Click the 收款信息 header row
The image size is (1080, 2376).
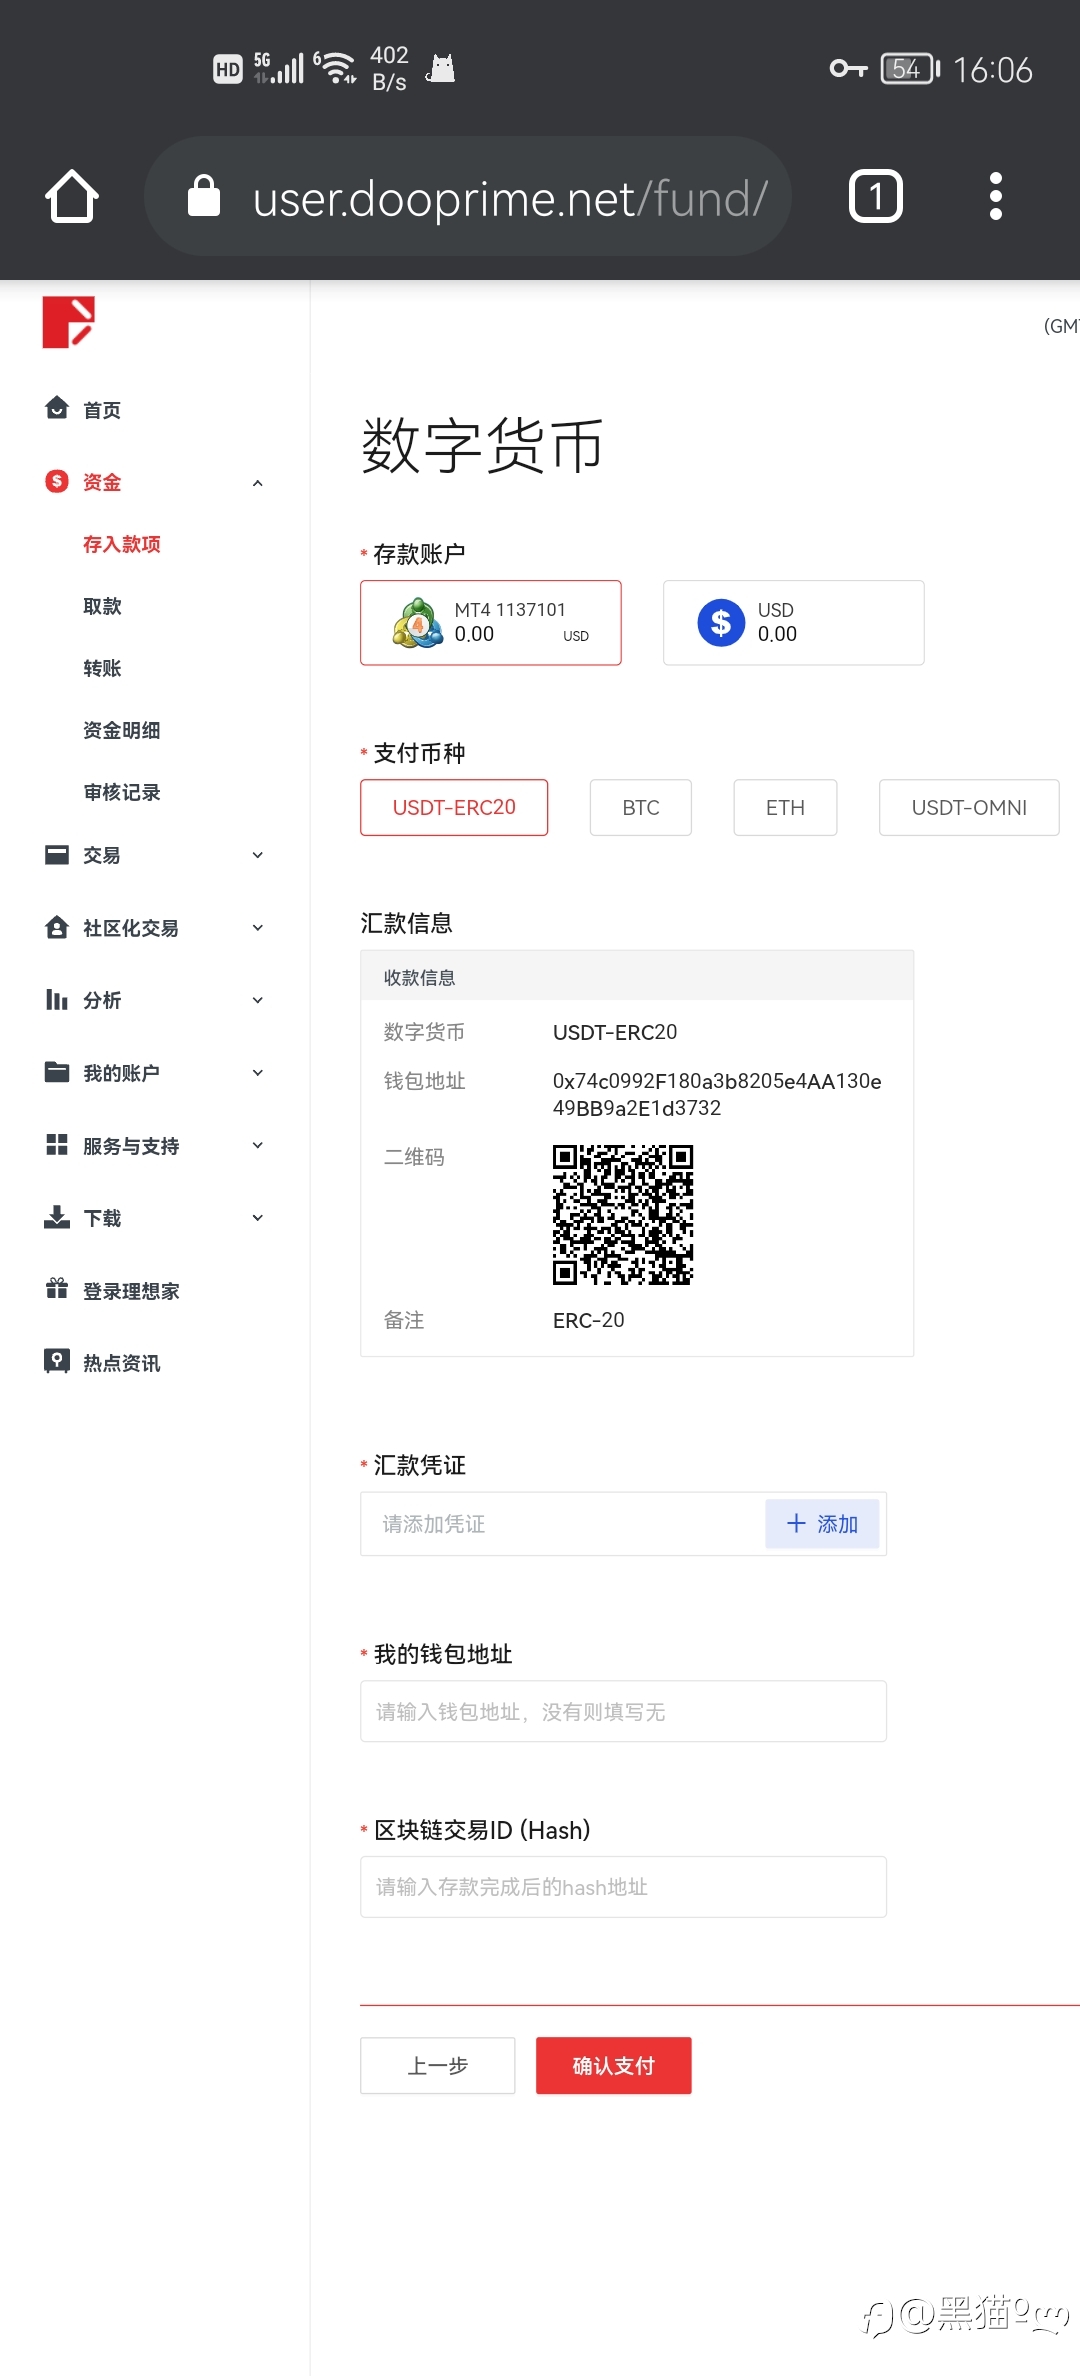tap(637, 976)
